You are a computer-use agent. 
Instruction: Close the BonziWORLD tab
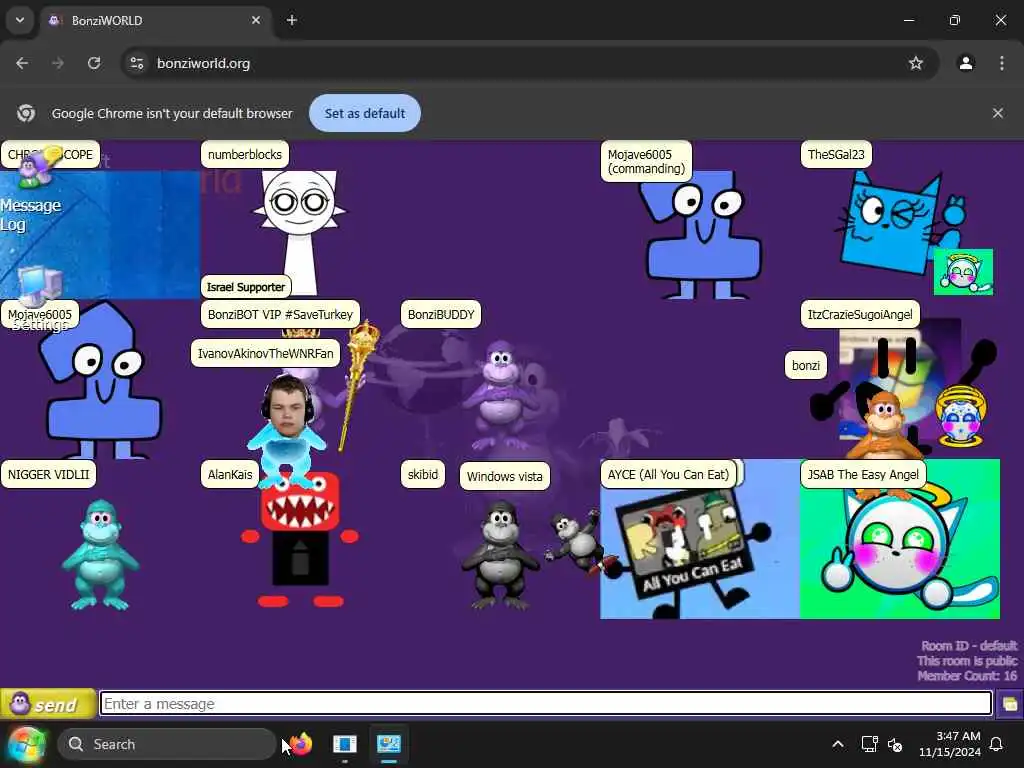[256, 20]
